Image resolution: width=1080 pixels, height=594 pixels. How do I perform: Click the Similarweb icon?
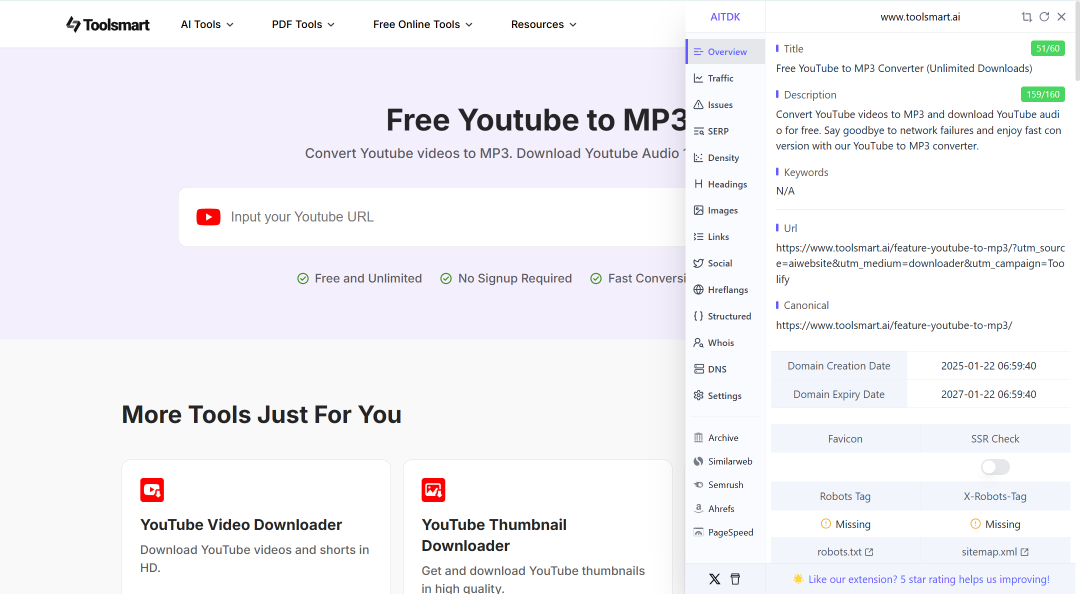coord(698,461)
